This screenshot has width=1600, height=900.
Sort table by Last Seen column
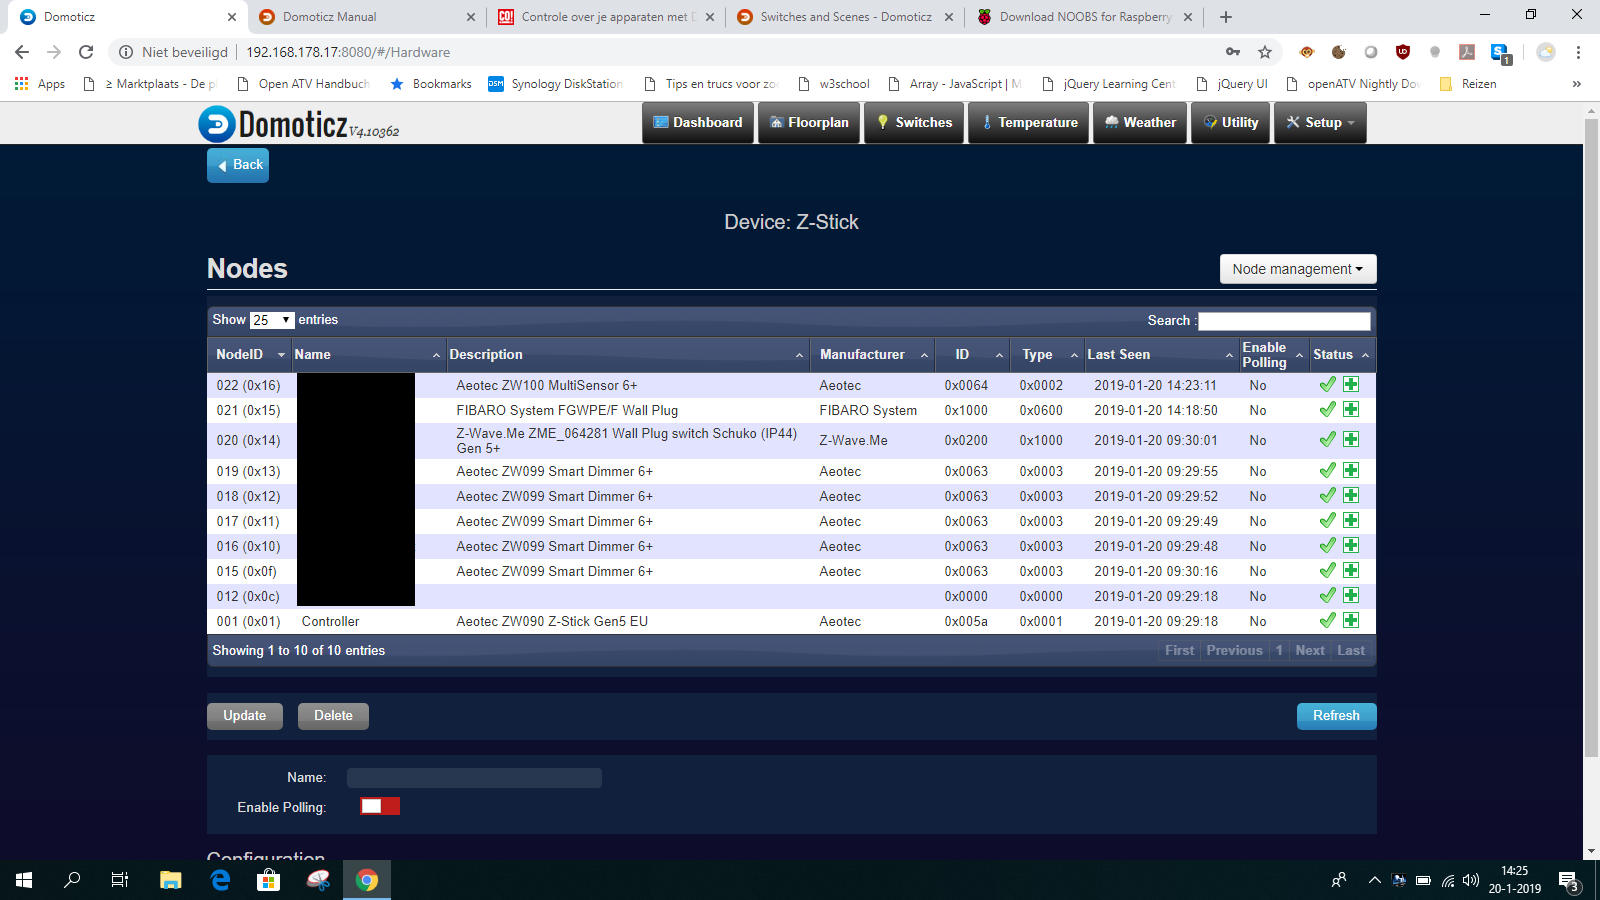tap(1161, 355)
